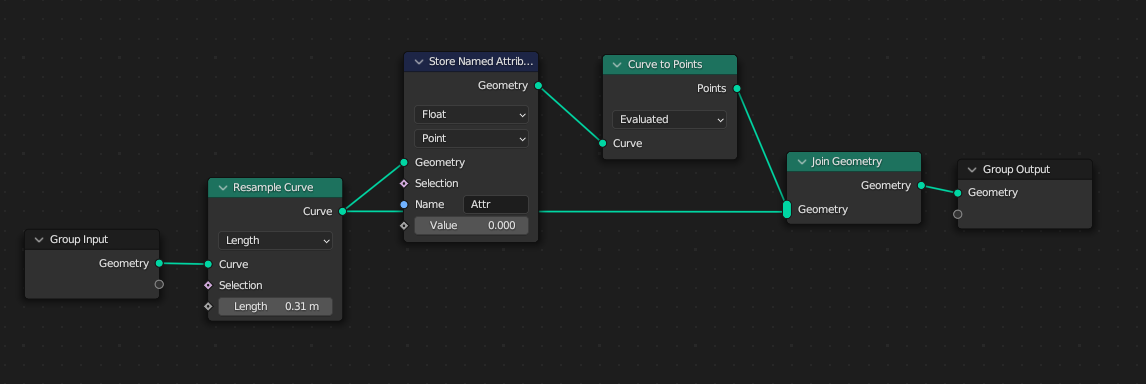Click Group Output's Geometry input socket
Image resolution: width=1146 pixels, height=384 pixels.
coord(957,192)
